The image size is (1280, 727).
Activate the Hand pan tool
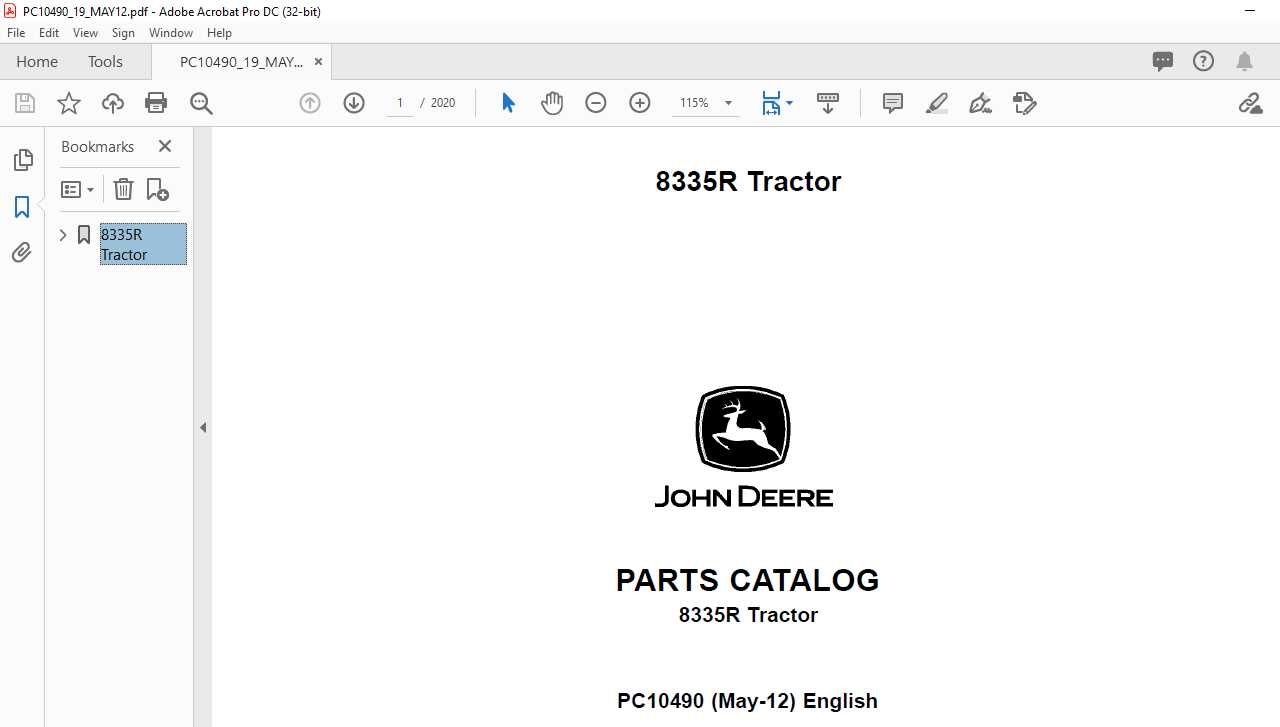[x=552, y=103]
